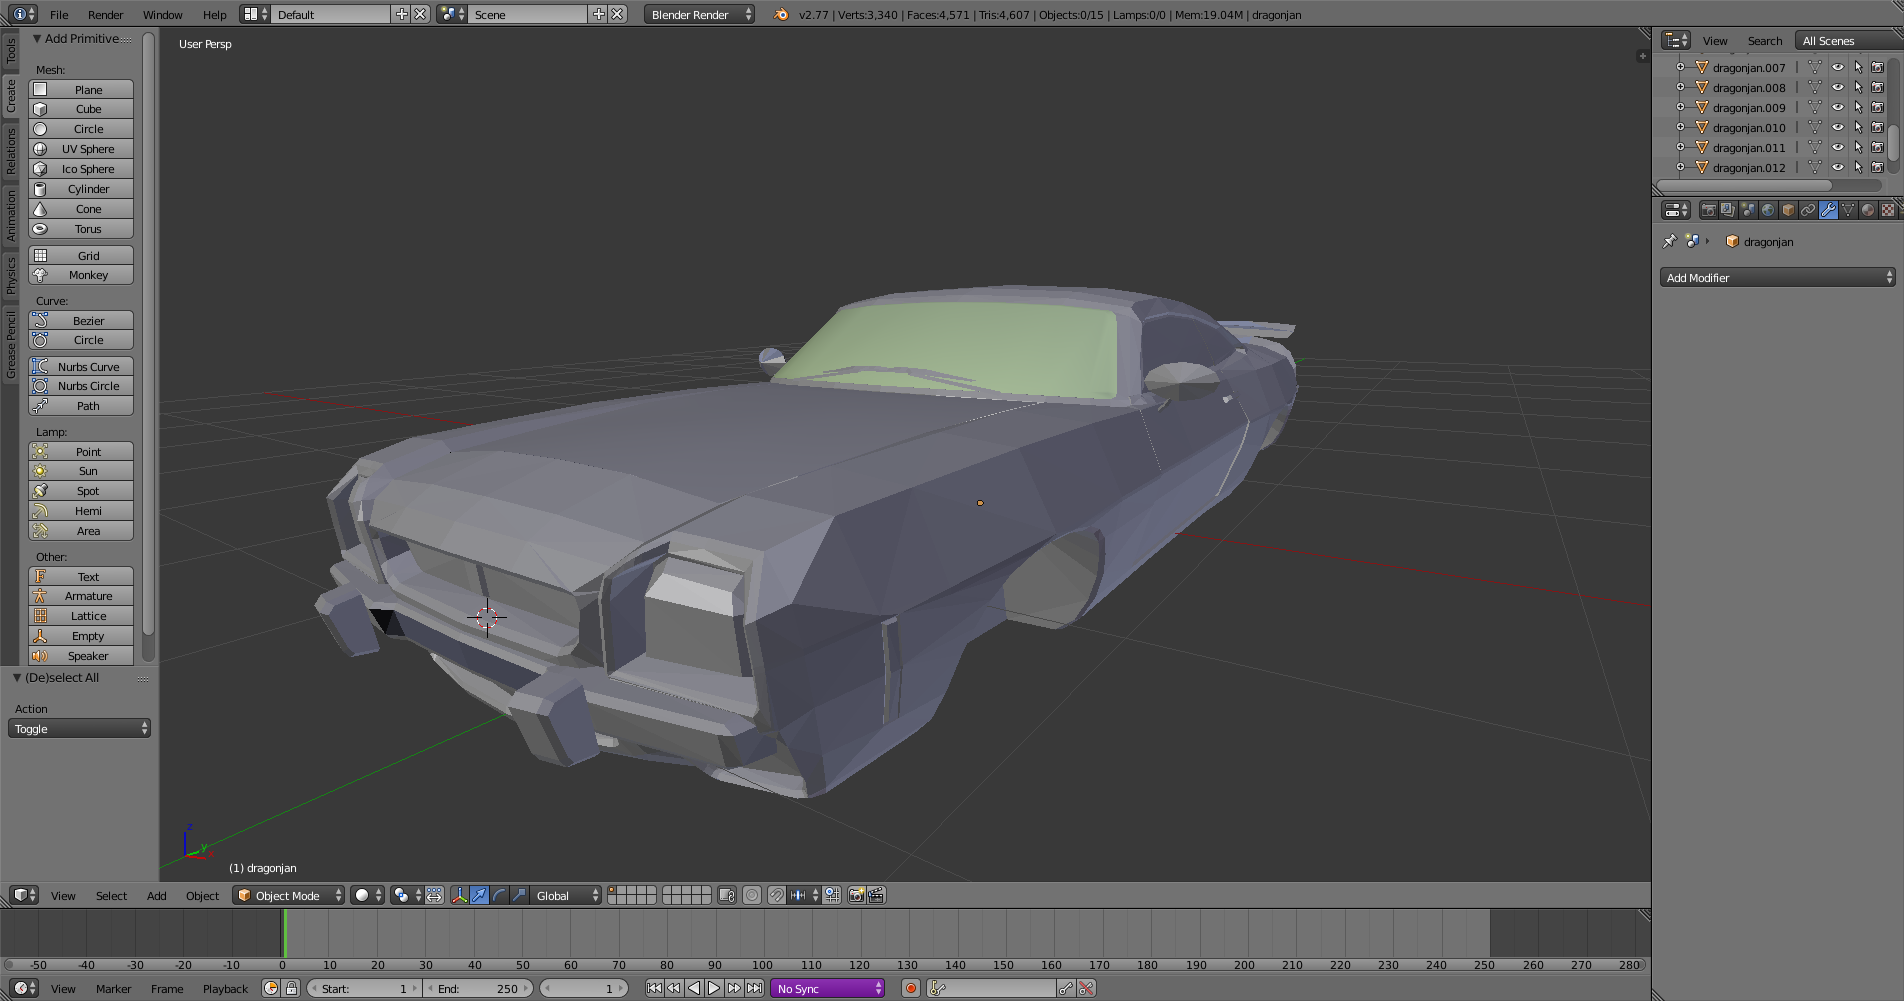Open the Texture properties checkerboard icon
This screenshot has height=1001, width=1904.
[1887, 210]
